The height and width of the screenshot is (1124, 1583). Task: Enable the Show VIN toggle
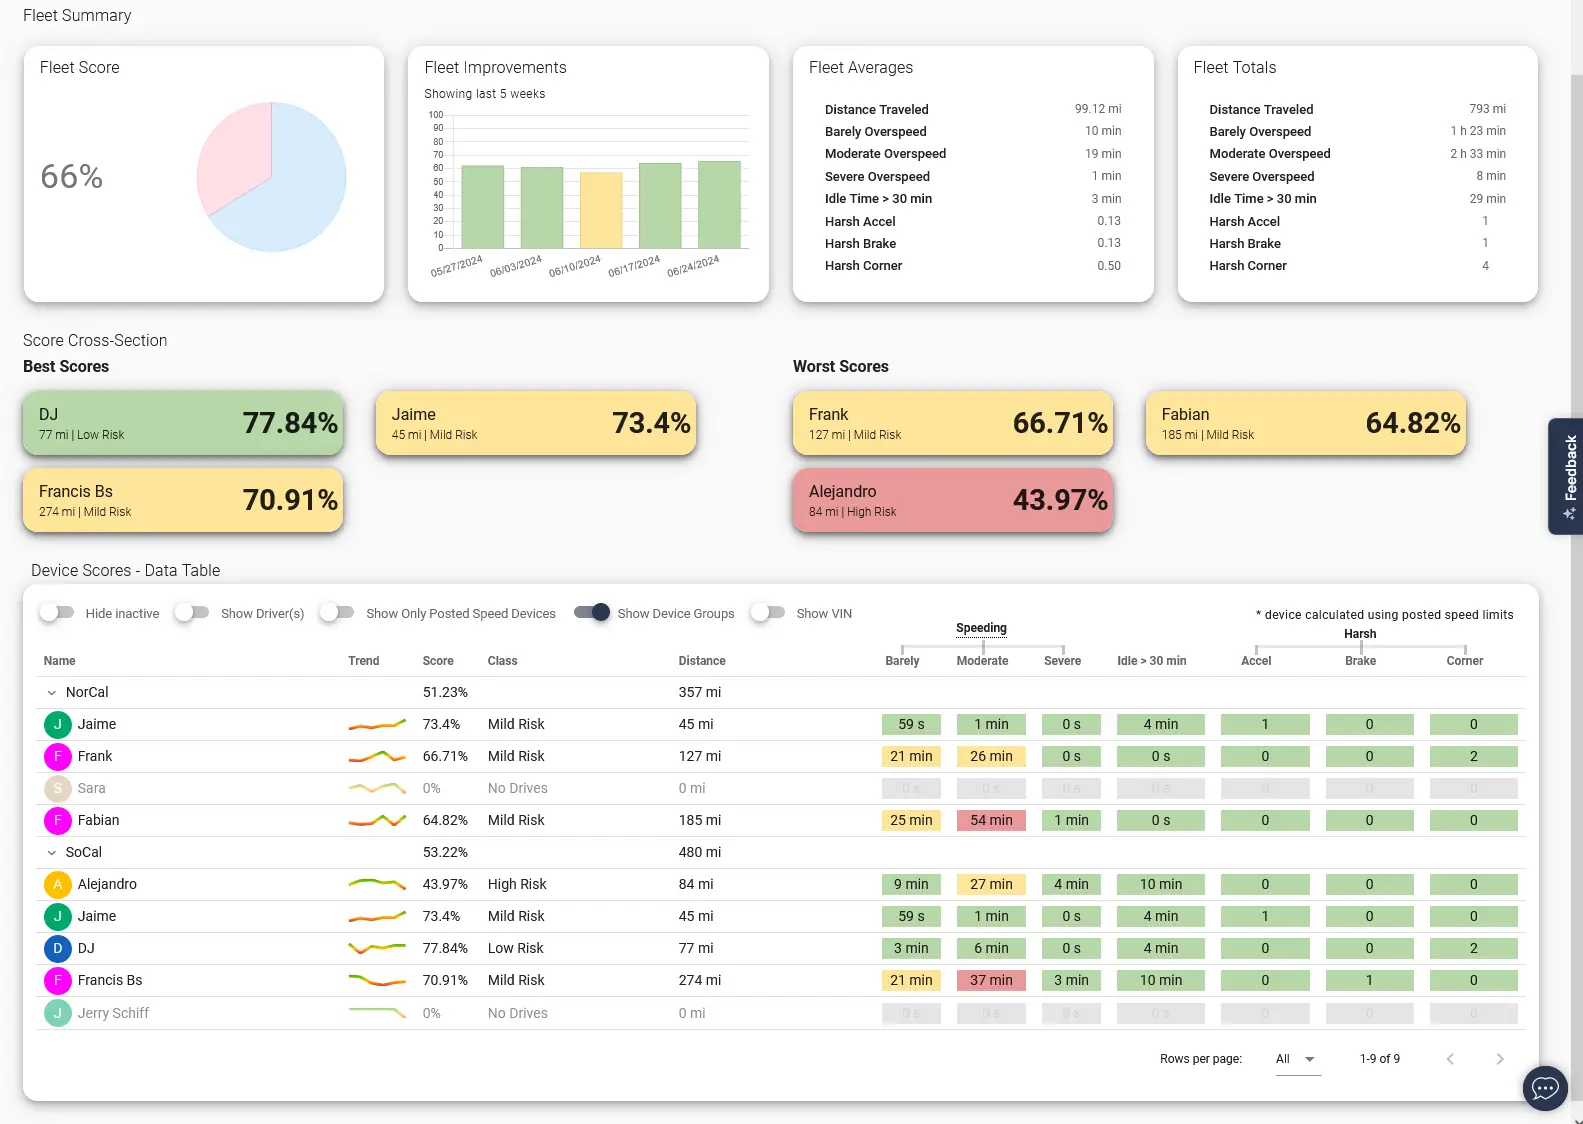point(767,613)
